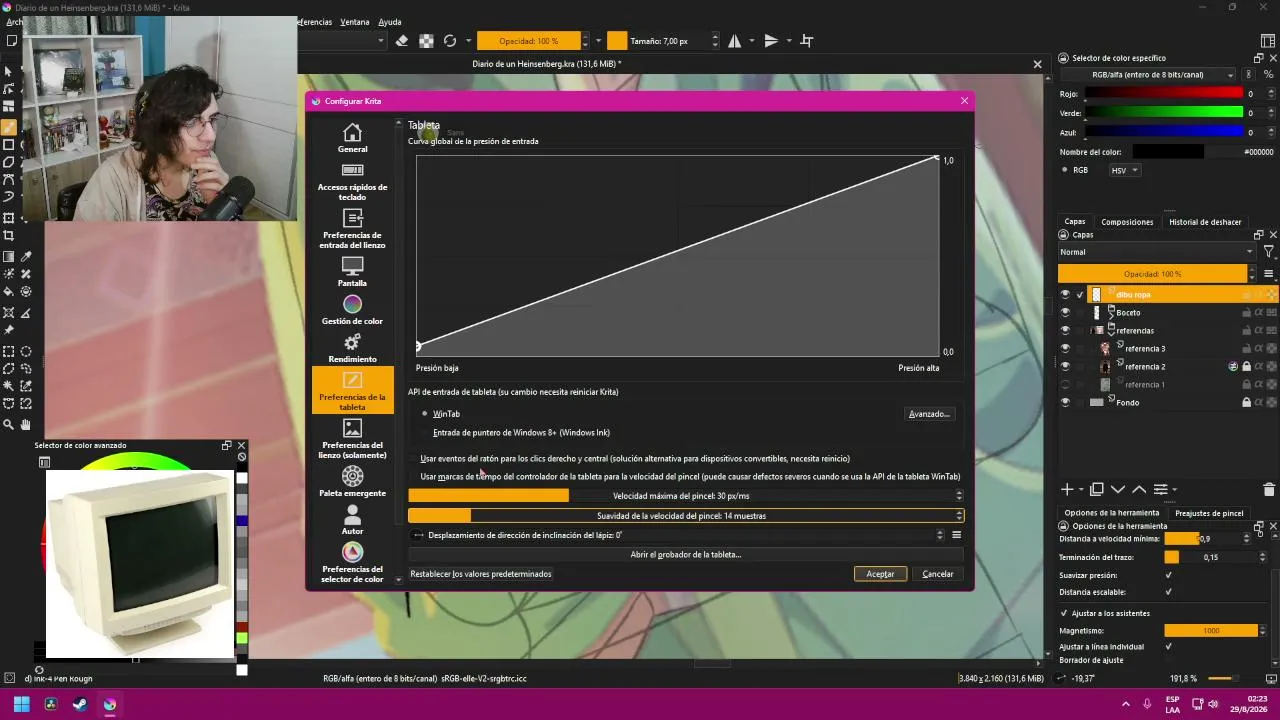Select Entrada de puntero de Windows Ink

pyautogui.click(x=516, y=433)
